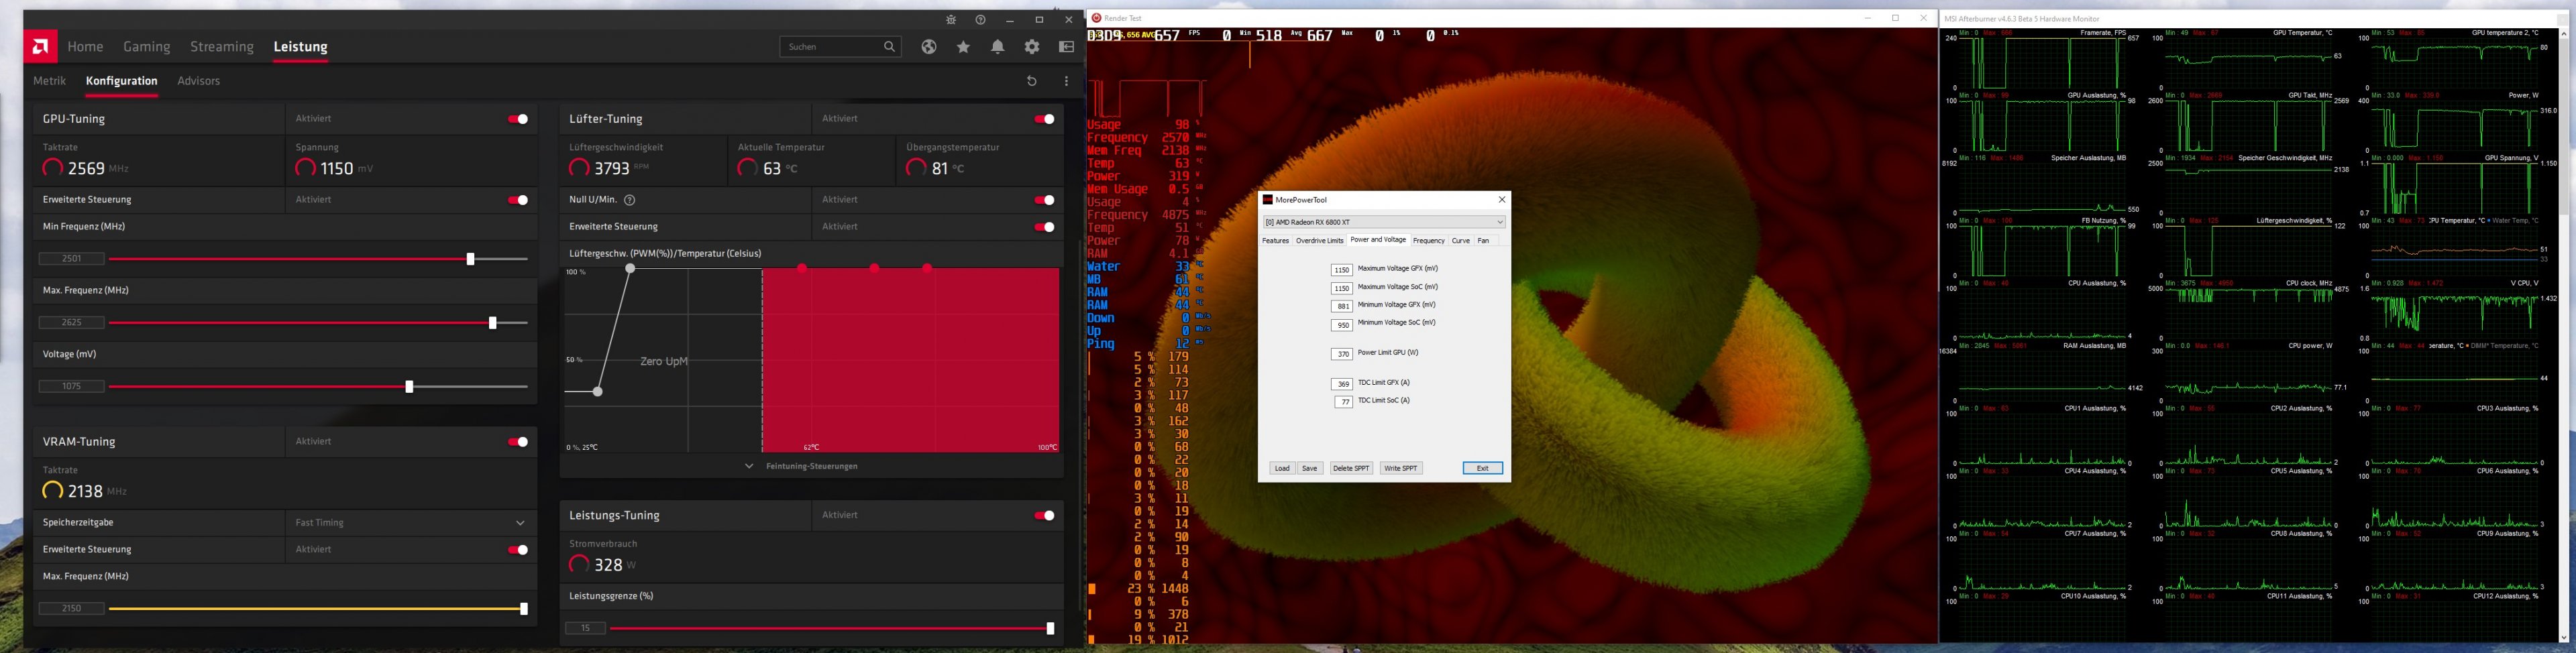The width and height of the screenshot is (2576, 653).
Task: Click the Load button in MorePowerTool
Action: (1282, 468)
